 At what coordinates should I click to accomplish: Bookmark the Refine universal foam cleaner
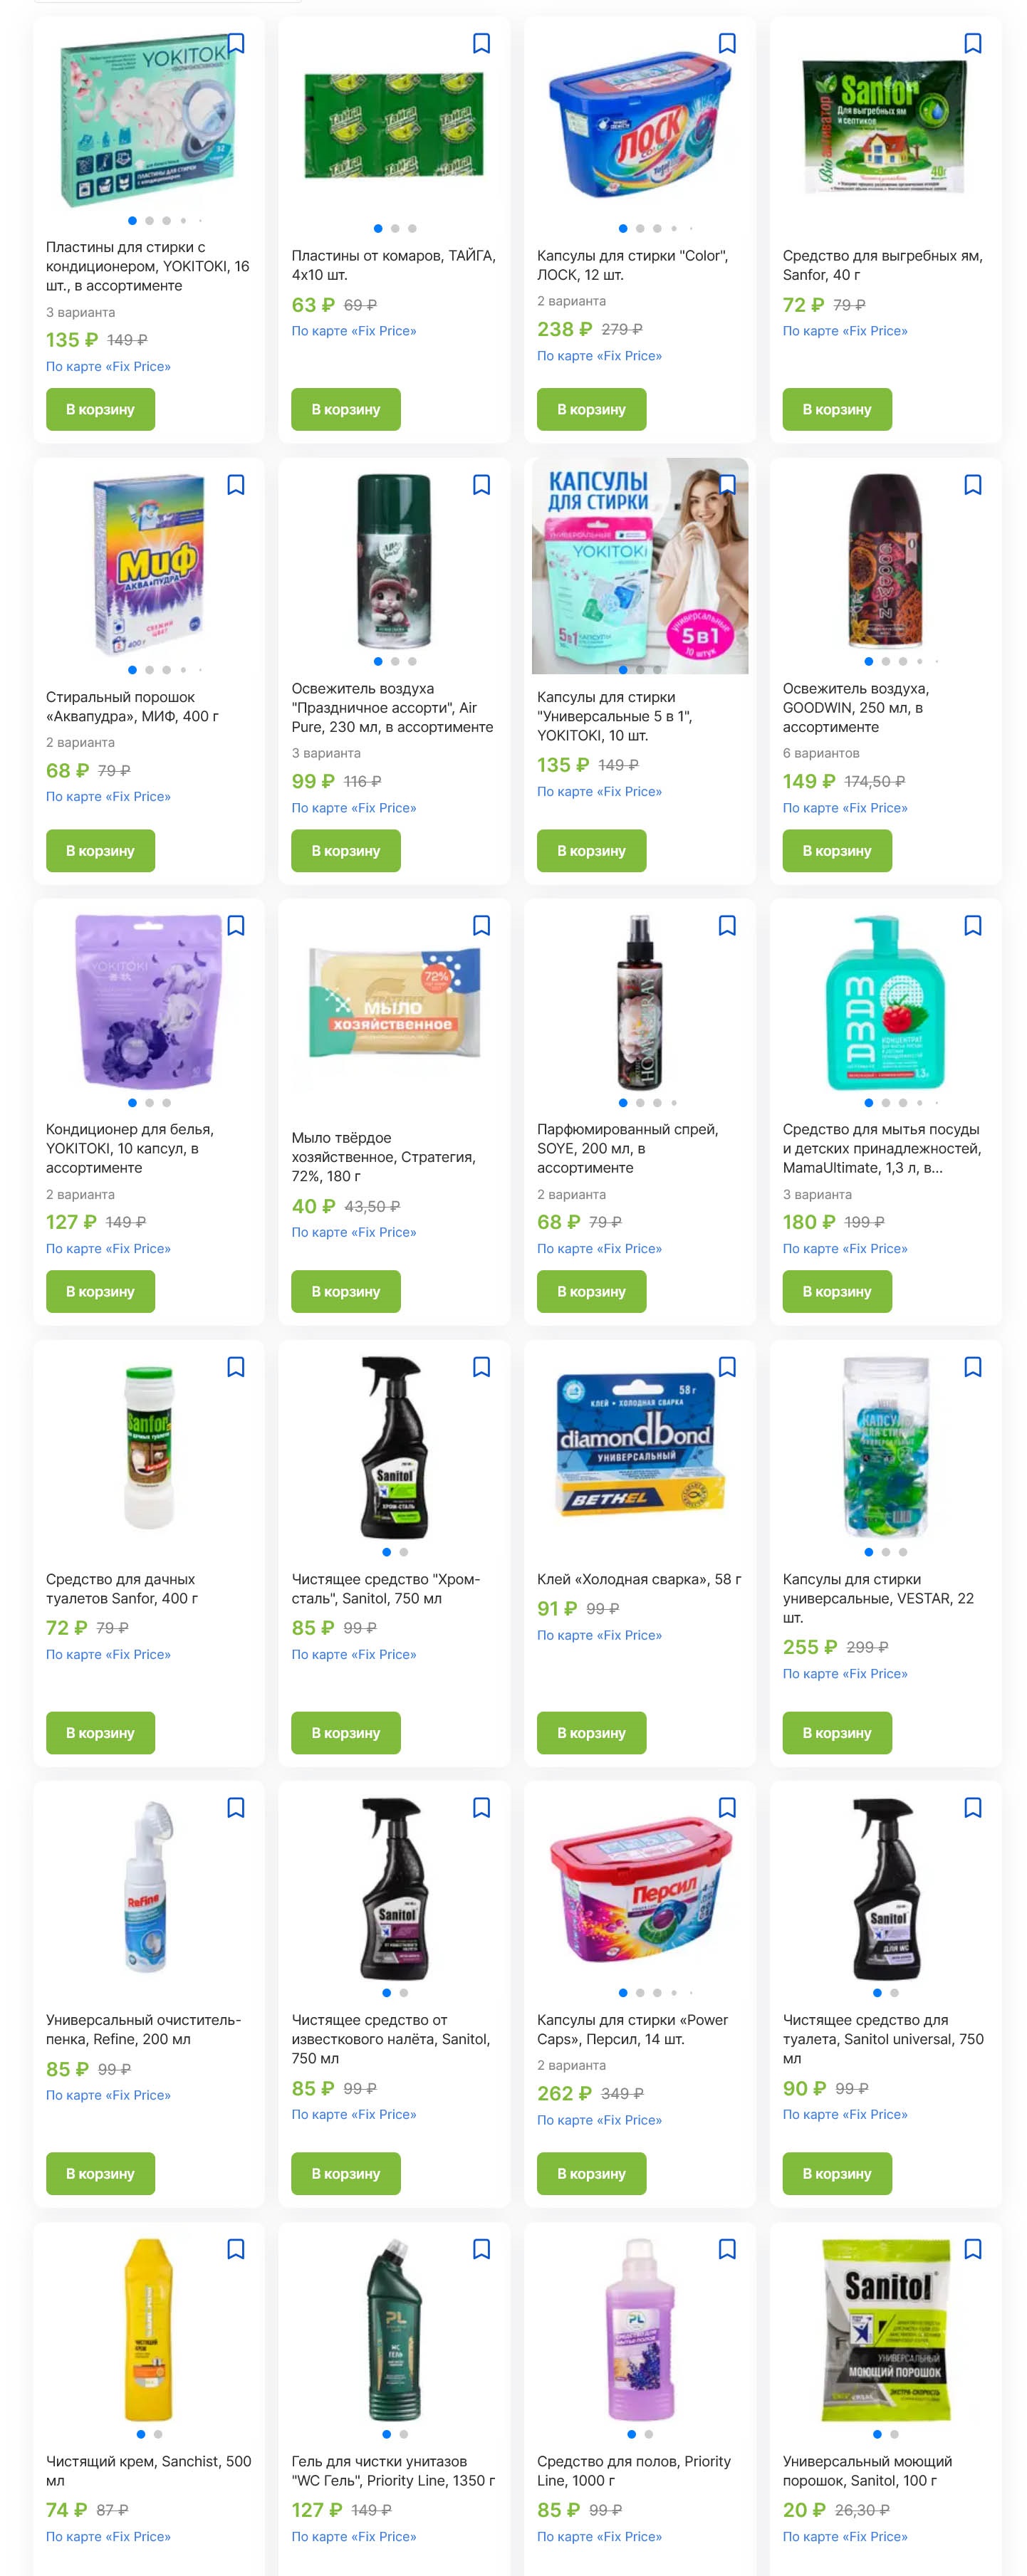coord(236,1808)
